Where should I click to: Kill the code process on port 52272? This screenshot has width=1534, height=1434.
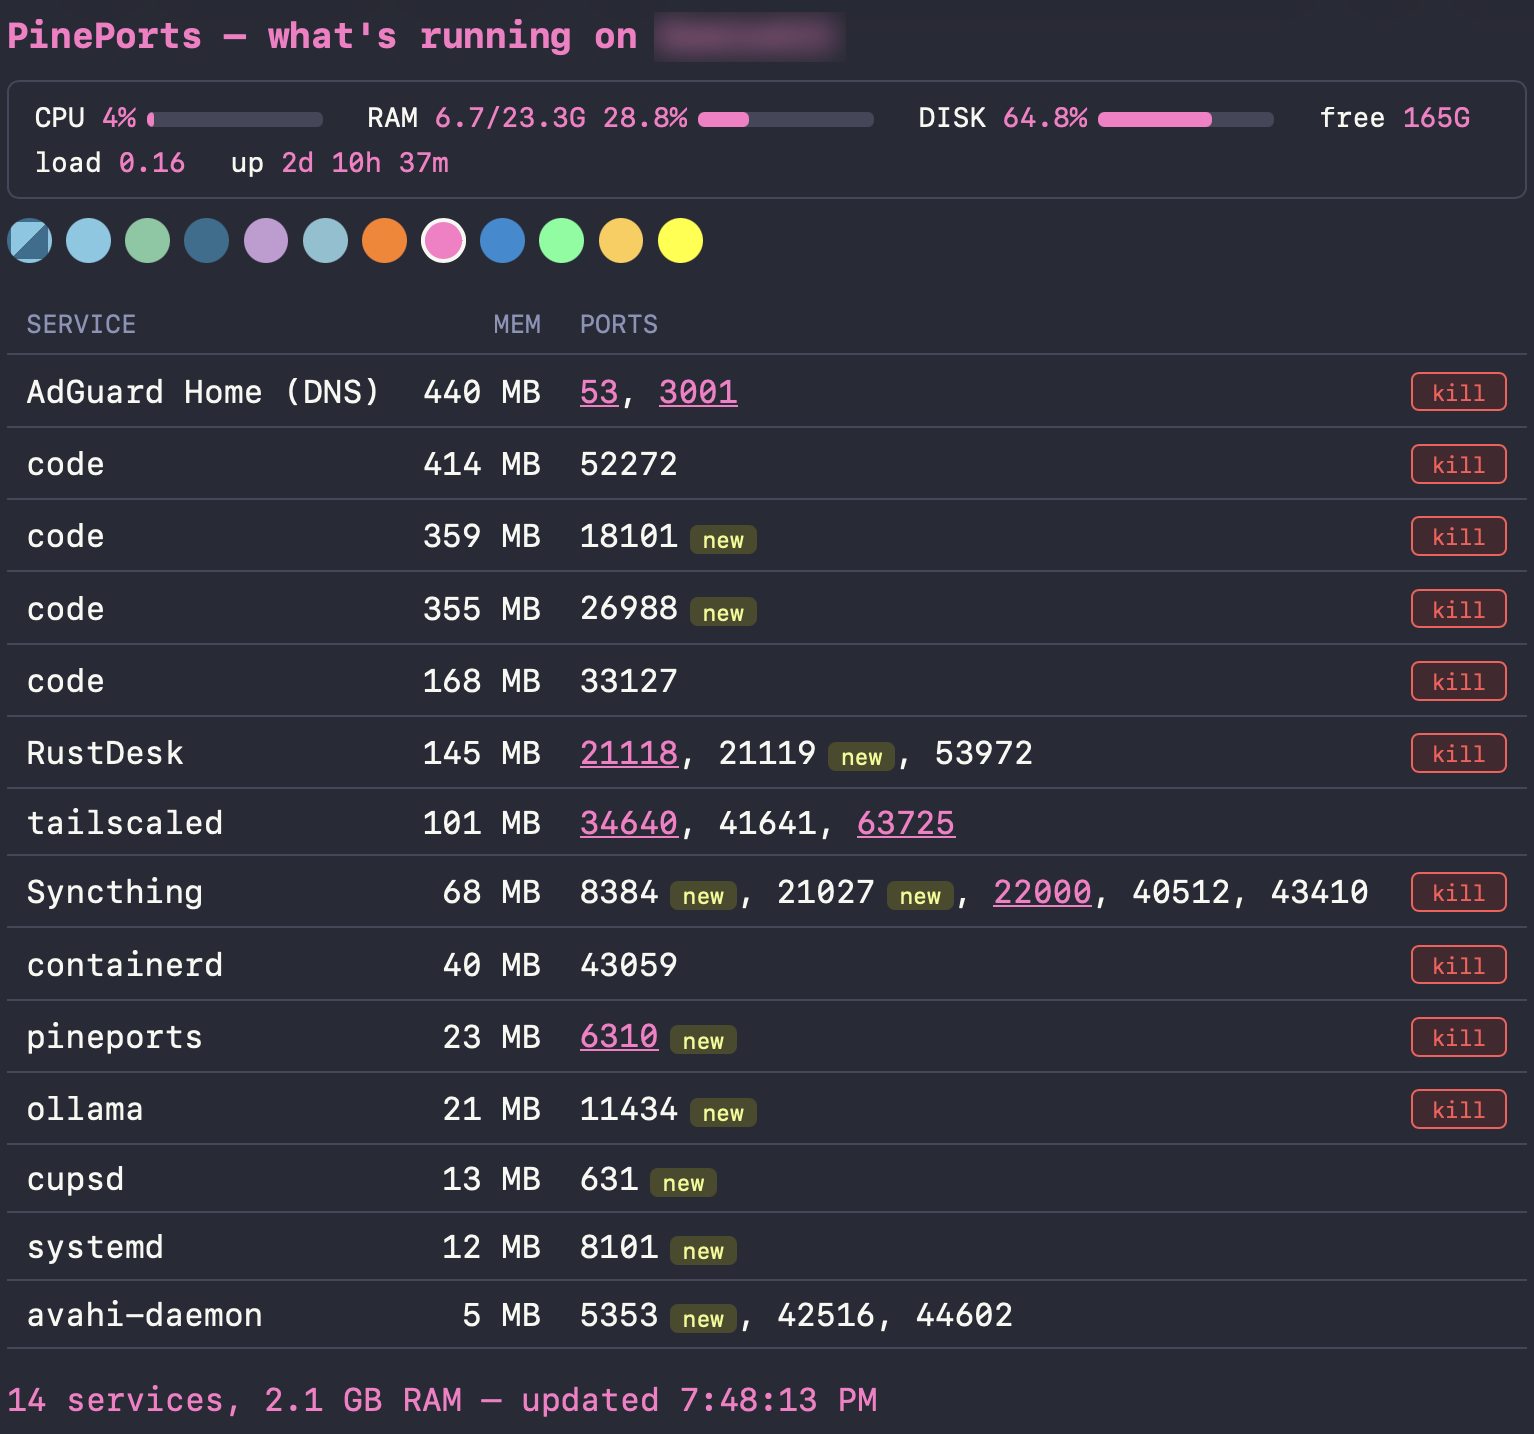pyautogui.click(x=1458, y=464)
